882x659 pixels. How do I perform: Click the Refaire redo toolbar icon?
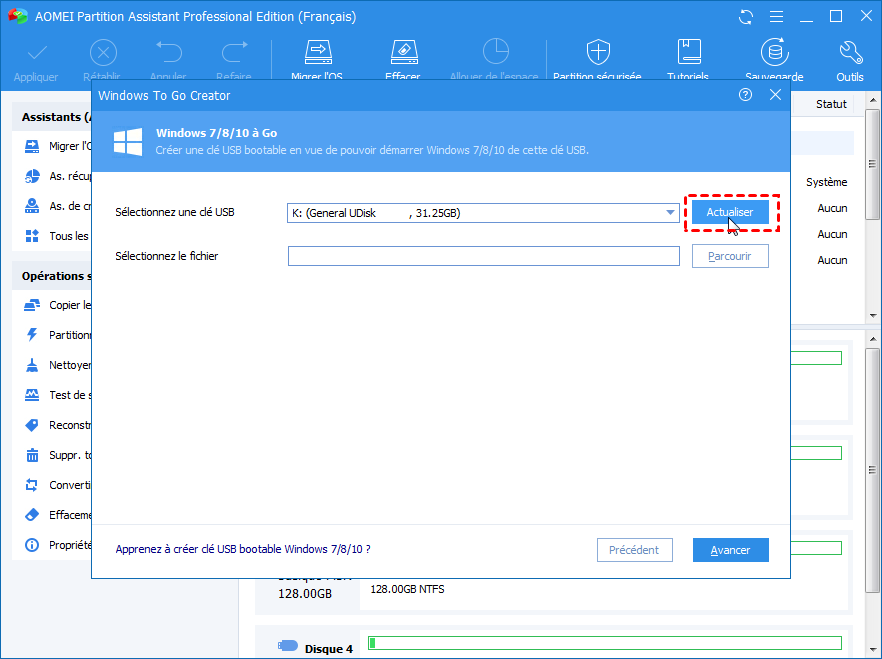[235, 52]
